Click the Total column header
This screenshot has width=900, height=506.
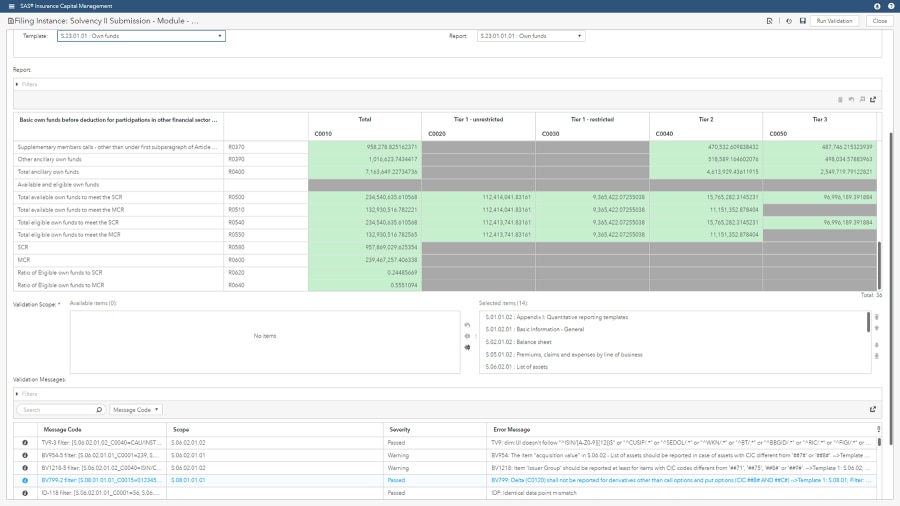pos(364,120)
